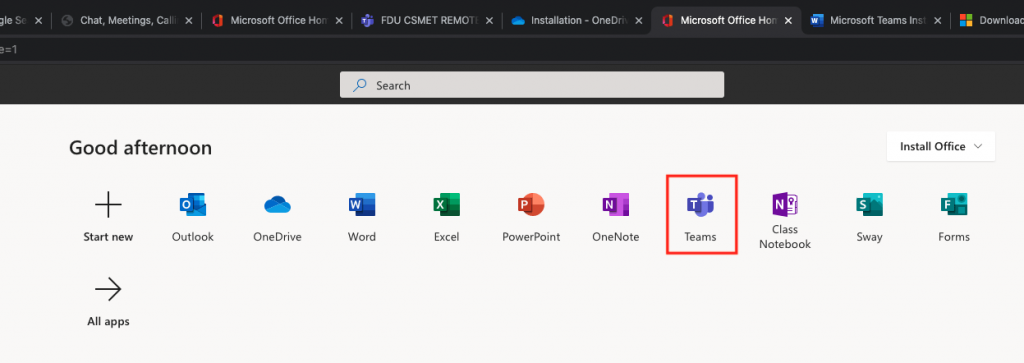Launch Microsoft Teams app
The image size is (1024, 363).
pyautogui.click(x=700, y=217)
